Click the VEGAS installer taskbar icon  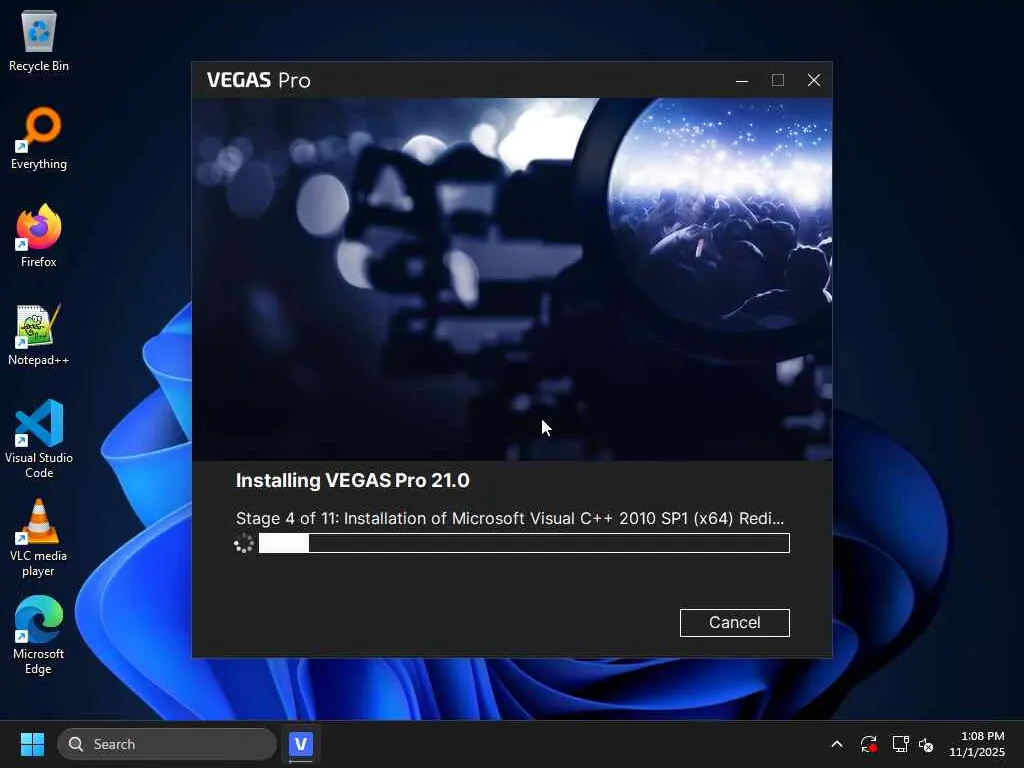point(300,744)
